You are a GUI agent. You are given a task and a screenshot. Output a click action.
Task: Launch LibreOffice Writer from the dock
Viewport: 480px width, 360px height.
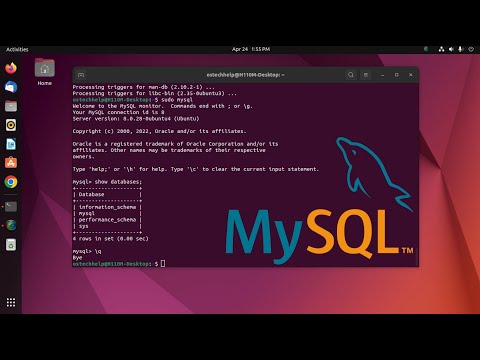click(11, 144)
